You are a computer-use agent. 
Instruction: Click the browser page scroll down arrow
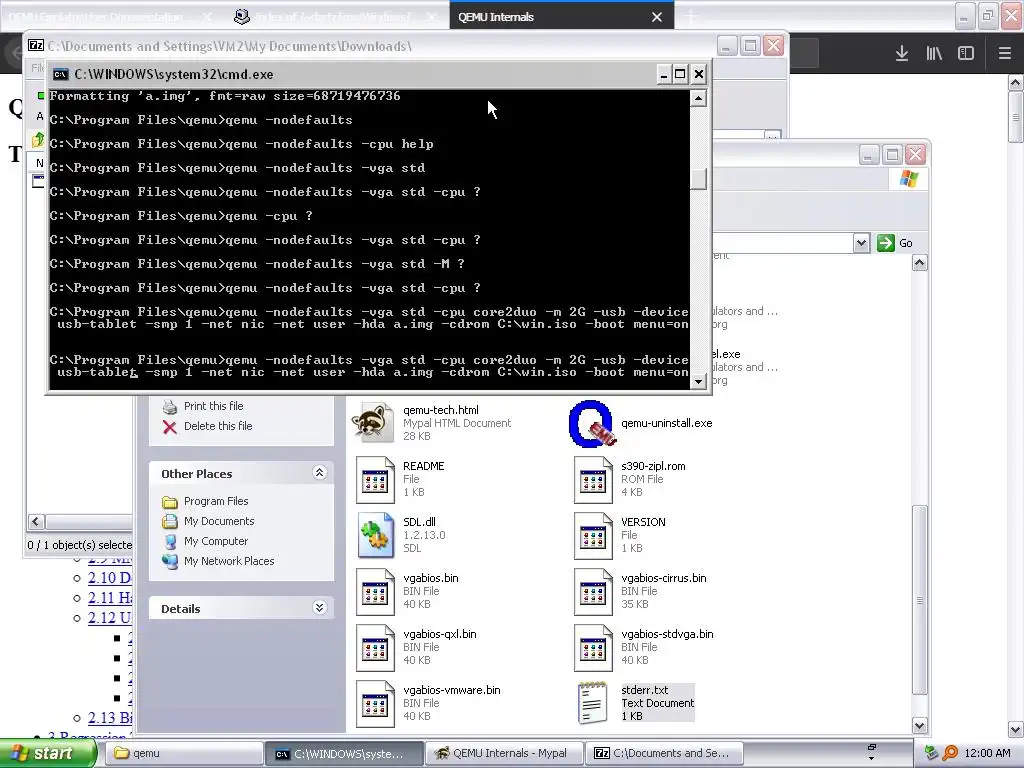1016,729
